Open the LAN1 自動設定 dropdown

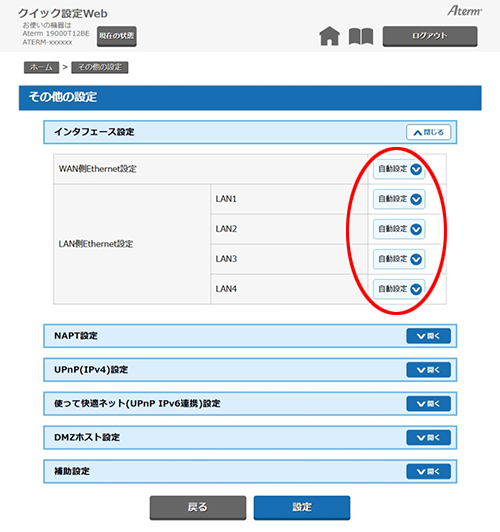point(399,199)
